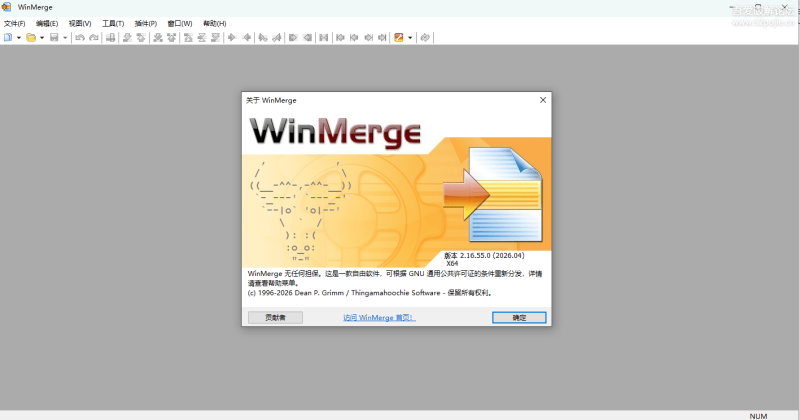Viewport: 800px width, 420px height.
Task: Click the Copy All to Left icon
Action: 307,37
